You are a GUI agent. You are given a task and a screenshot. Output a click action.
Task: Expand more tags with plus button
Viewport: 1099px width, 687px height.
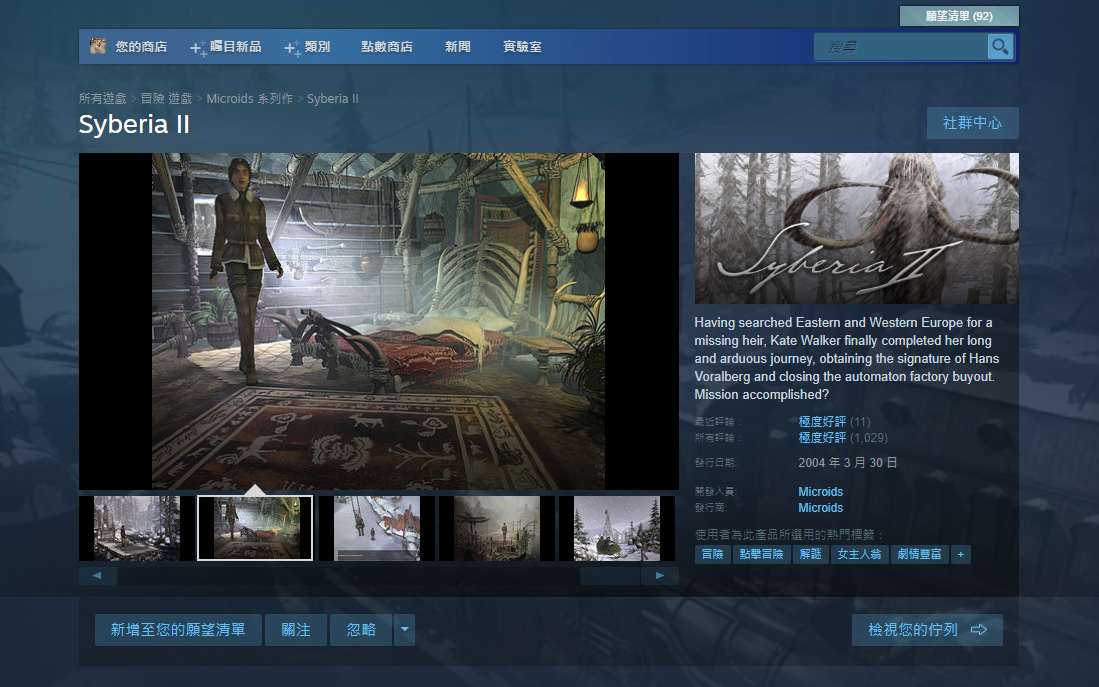[960, 555]
